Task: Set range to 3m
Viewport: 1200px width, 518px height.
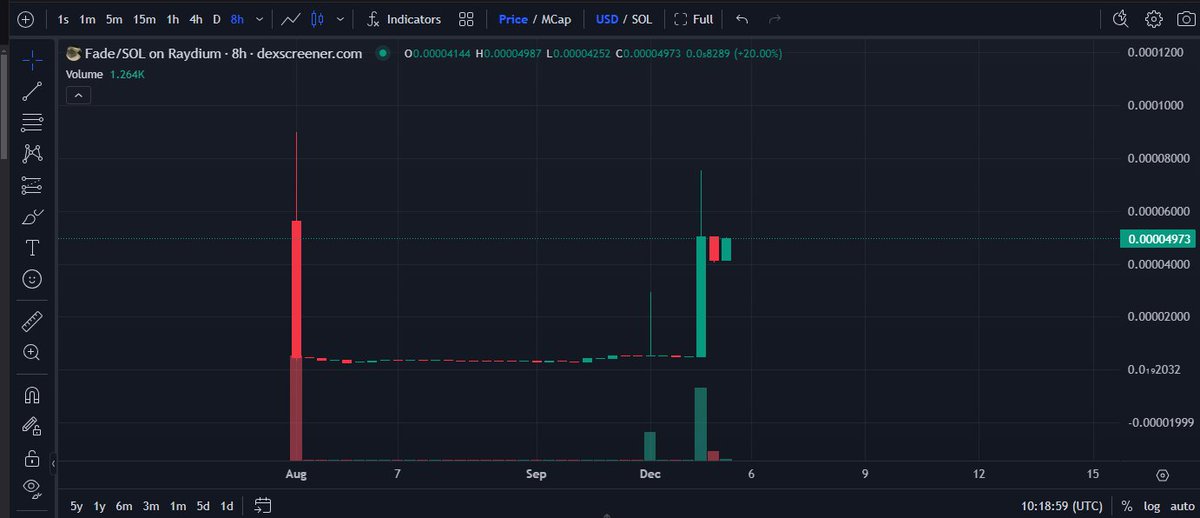Action: pos(151,506)
